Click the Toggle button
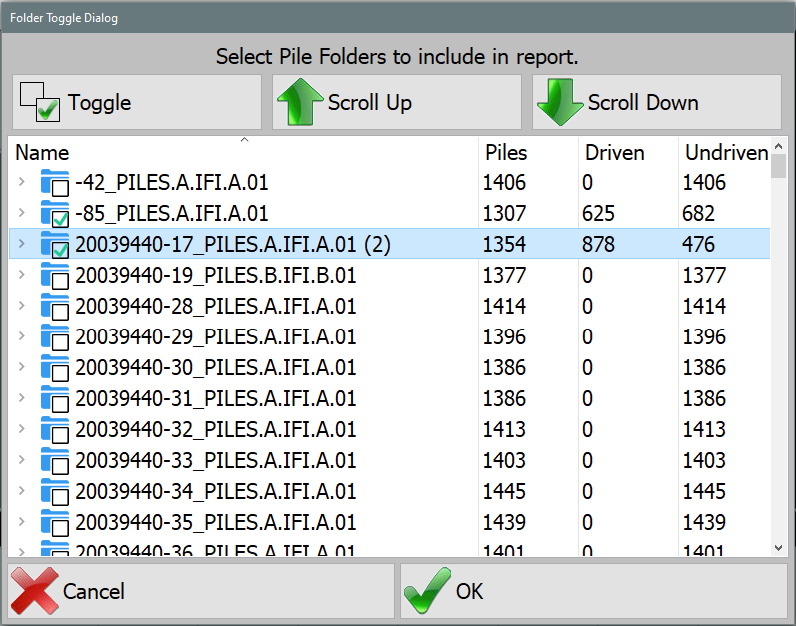Image resolution: width=796 pixels, height=626 pixels. pos(137,102)
